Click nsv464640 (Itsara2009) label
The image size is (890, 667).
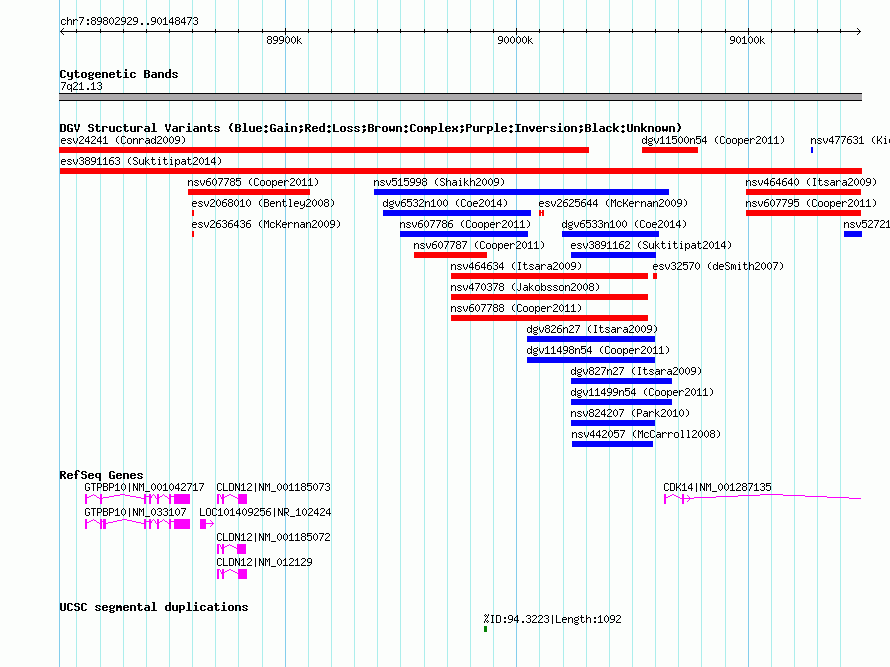[811, 182]
